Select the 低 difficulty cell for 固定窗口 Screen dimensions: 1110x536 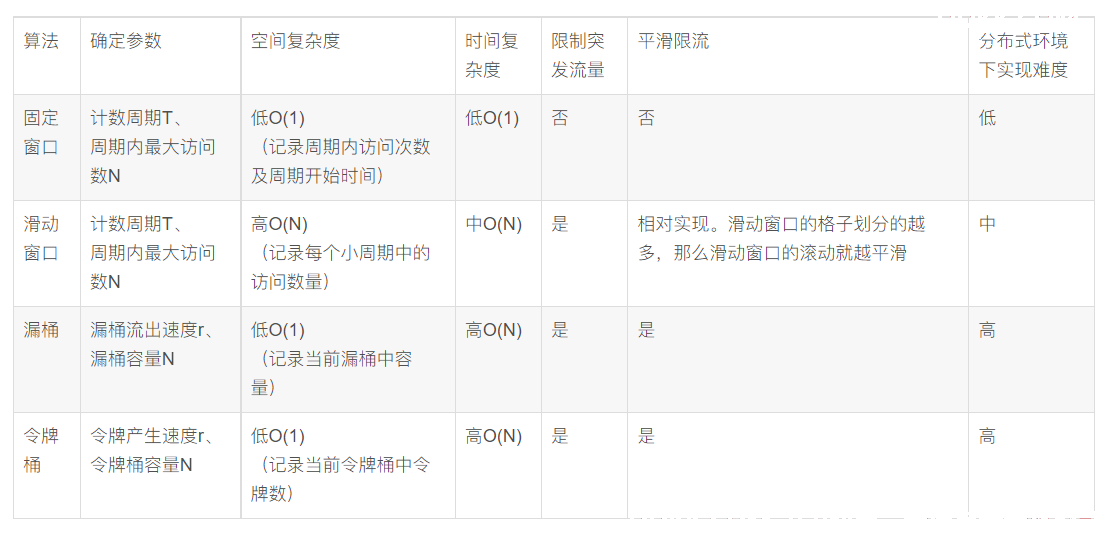pyautogui.click(x=1031, y=147)
